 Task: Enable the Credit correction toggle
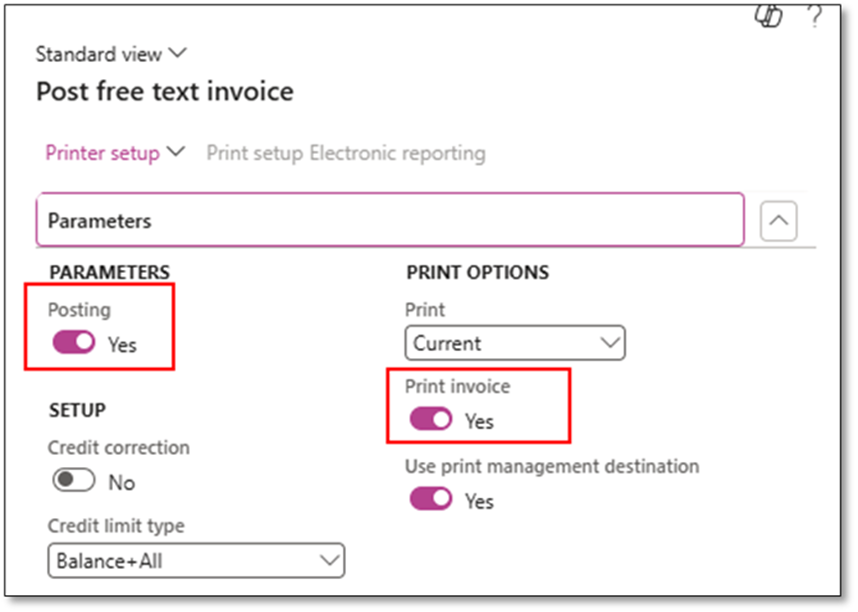74,481
